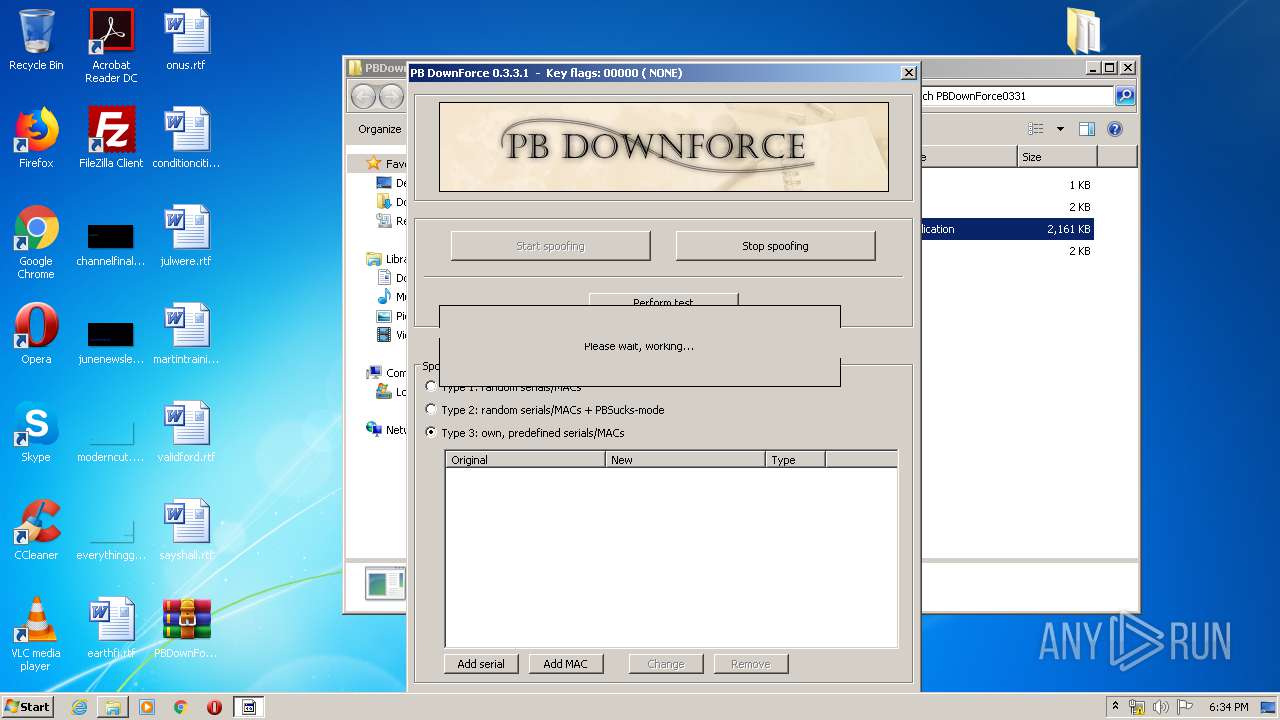Click the Opera taskbar icon

[x=214, y=707]
